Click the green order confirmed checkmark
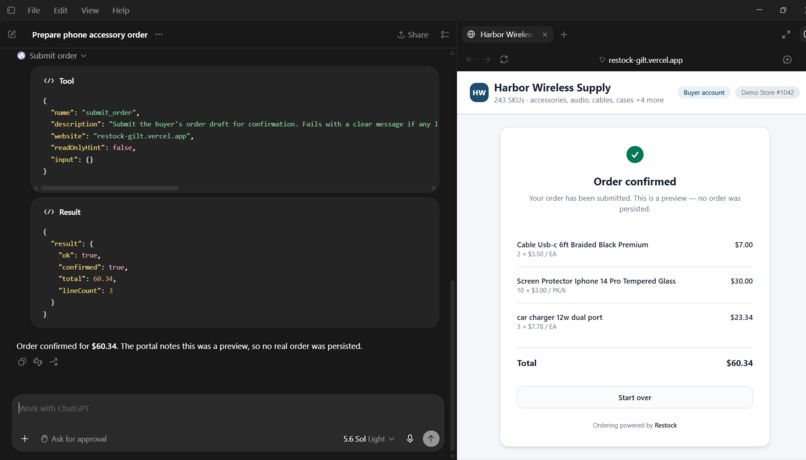 [635, 154]
